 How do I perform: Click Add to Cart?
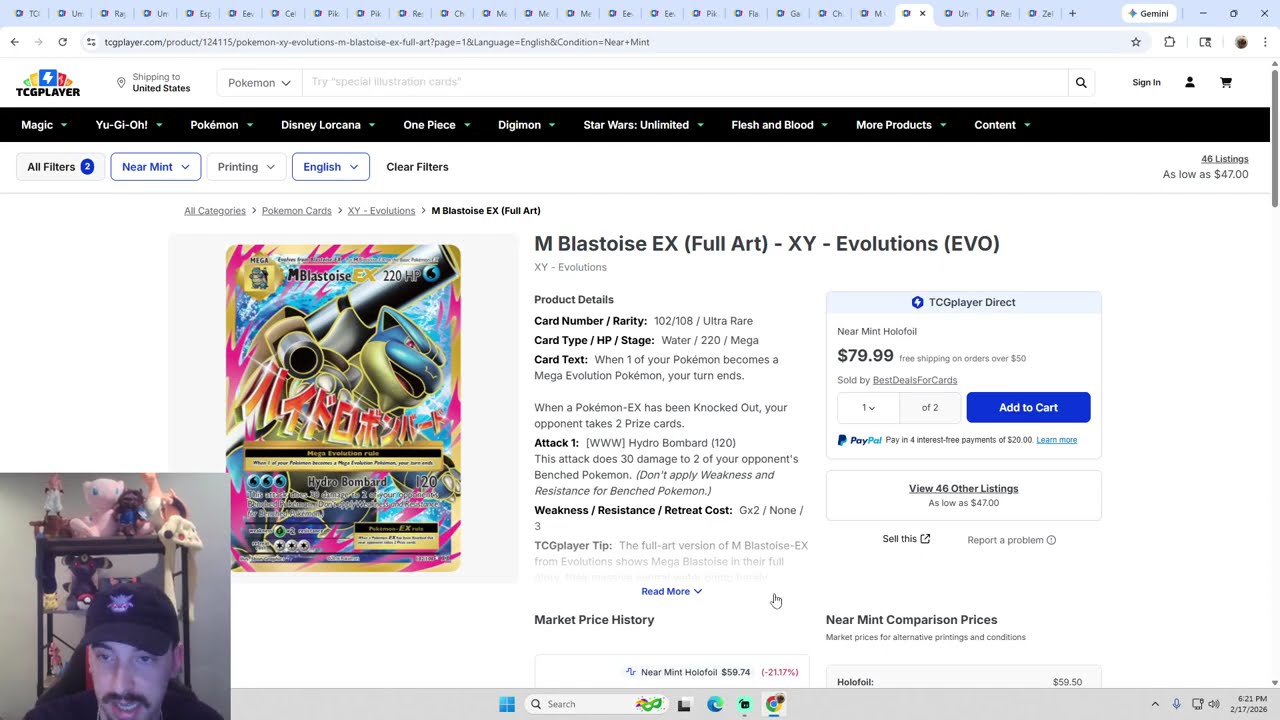(x=1028, y=407)
